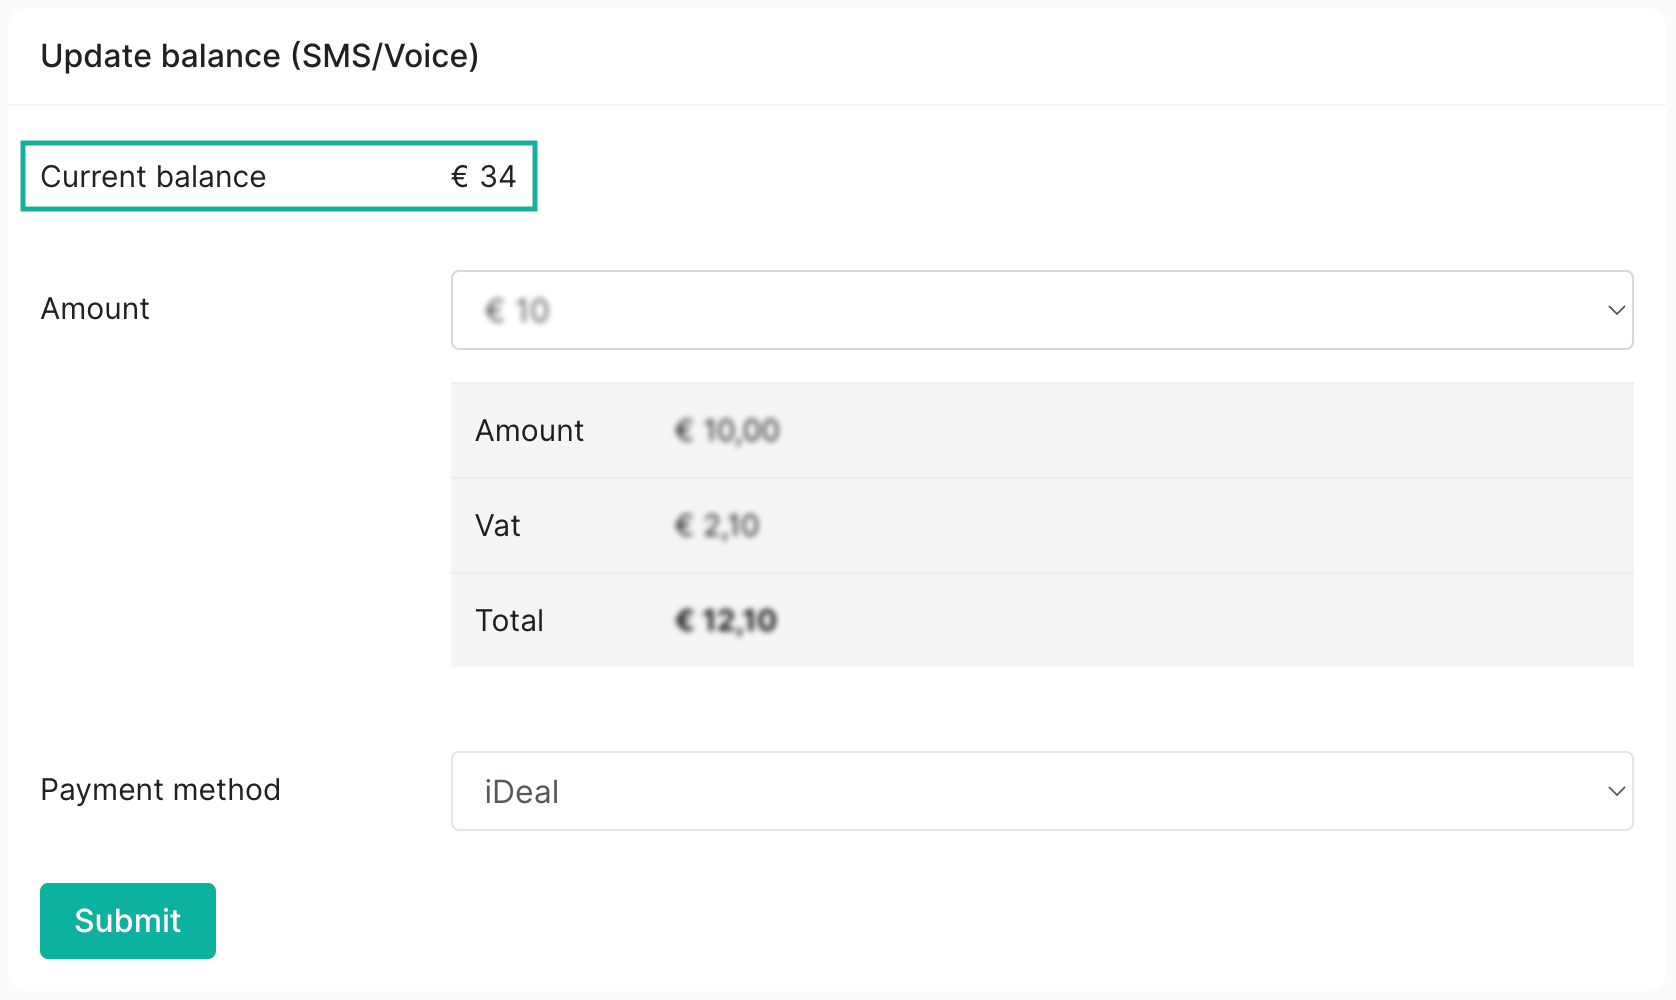1676x1000 pixels.
Task: Click the euro symbol in Current balance box
Action: [460, 177]
